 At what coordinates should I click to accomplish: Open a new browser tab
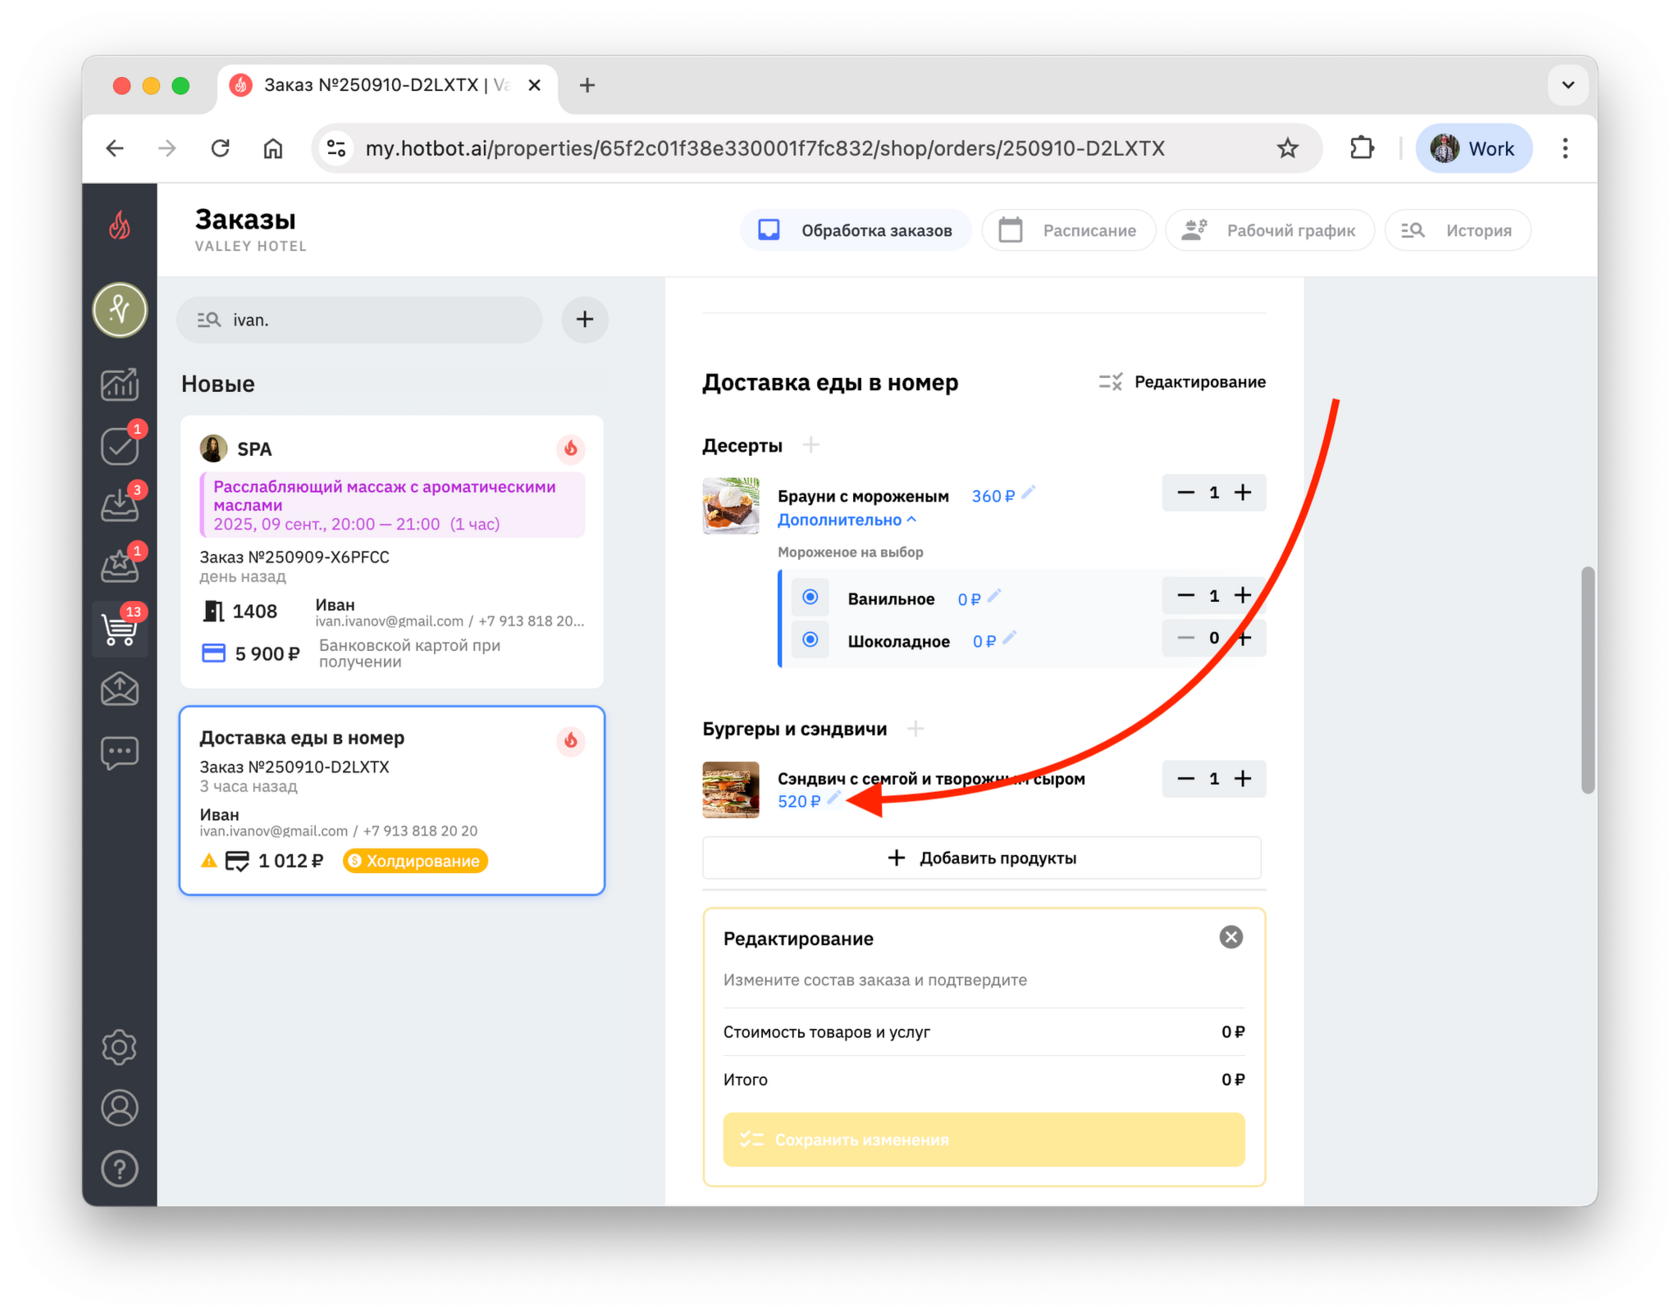click(587, 85)
